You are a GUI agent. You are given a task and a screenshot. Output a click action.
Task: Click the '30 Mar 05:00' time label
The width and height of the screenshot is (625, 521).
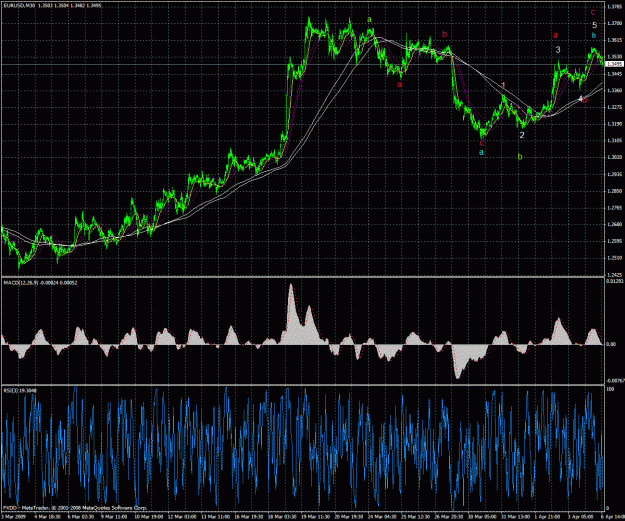(x=482, y=517)
